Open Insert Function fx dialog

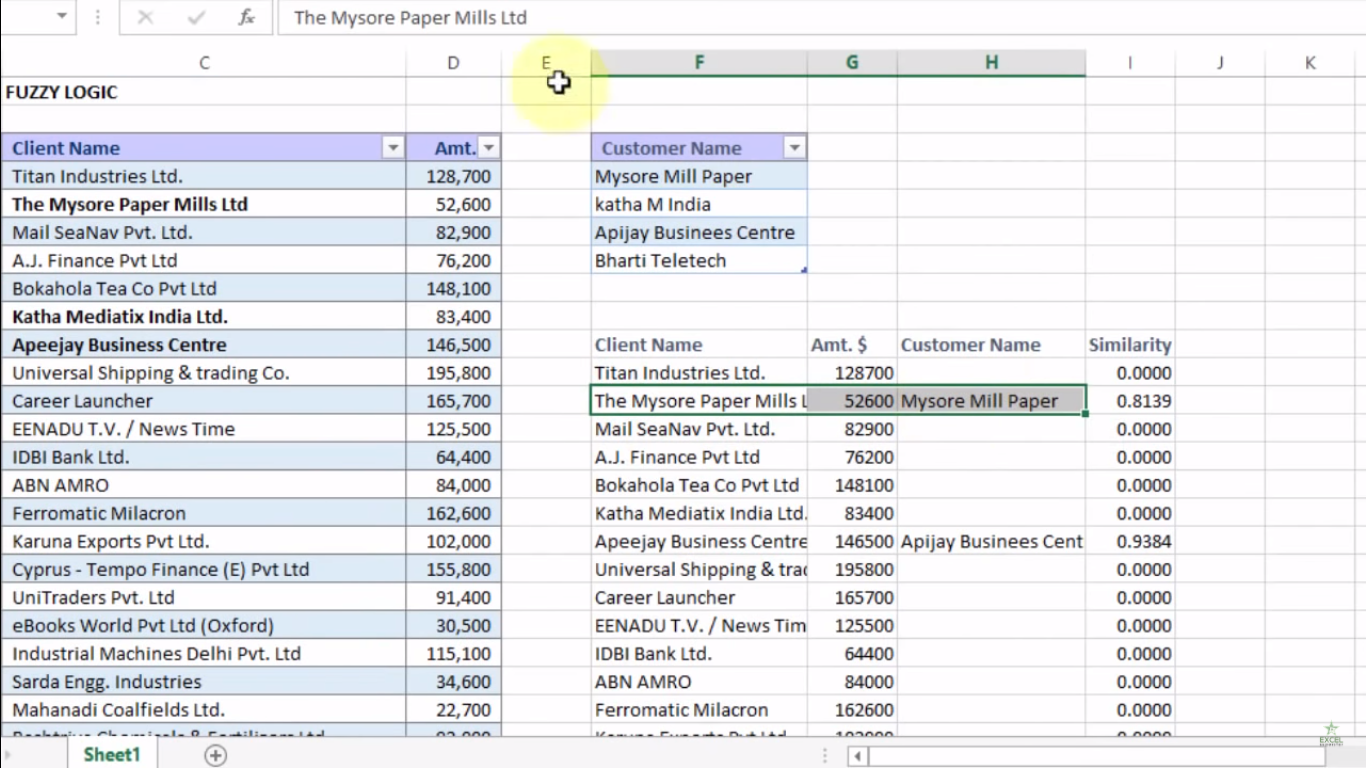[x=246, y=18]
